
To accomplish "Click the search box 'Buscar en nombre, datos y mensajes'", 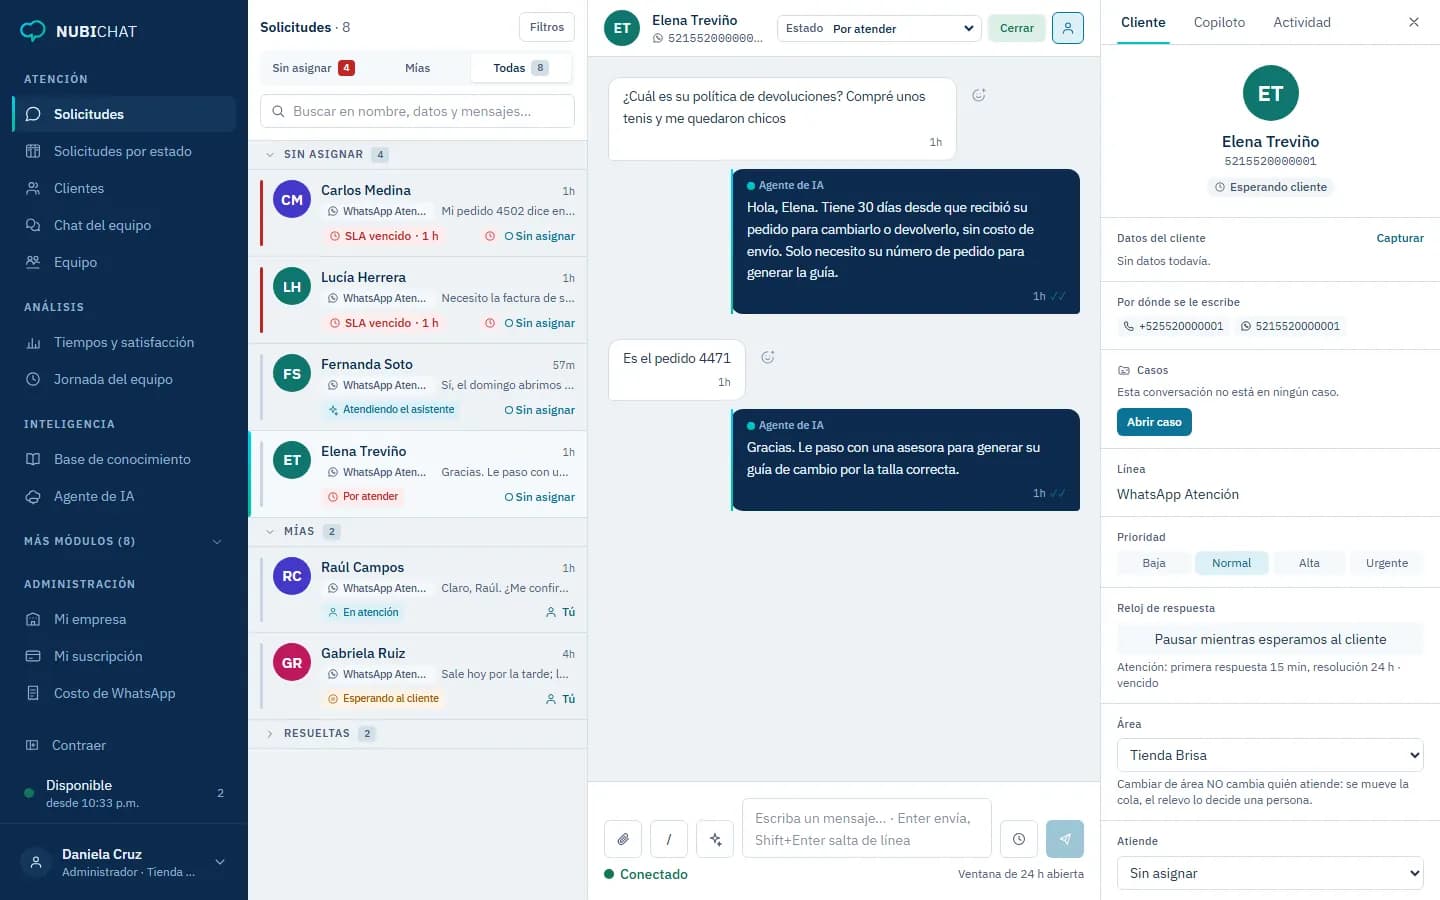I will (x=417, y=111).
